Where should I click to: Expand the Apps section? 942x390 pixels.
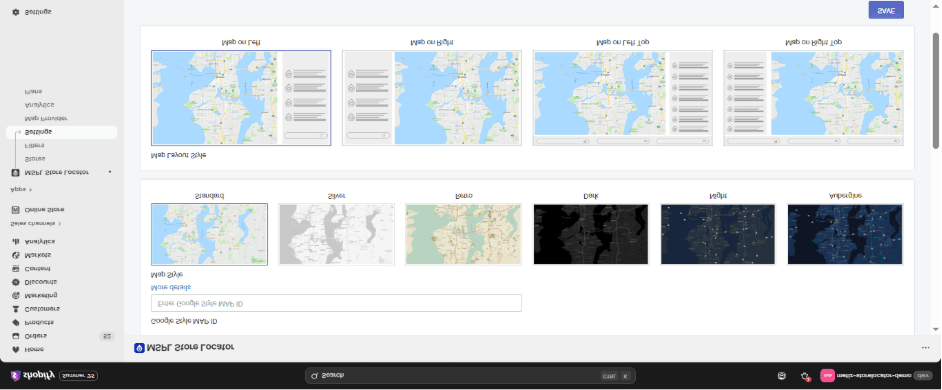point(21,189)
